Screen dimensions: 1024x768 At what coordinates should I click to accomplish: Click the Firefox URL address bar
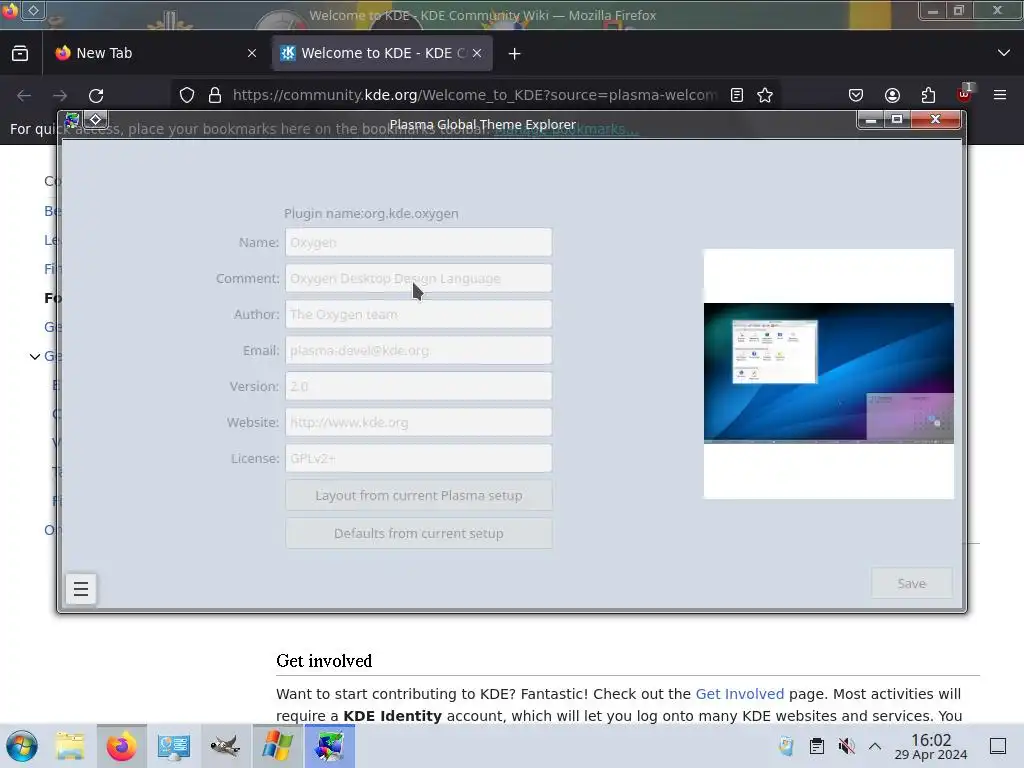[x=475, y=95]
